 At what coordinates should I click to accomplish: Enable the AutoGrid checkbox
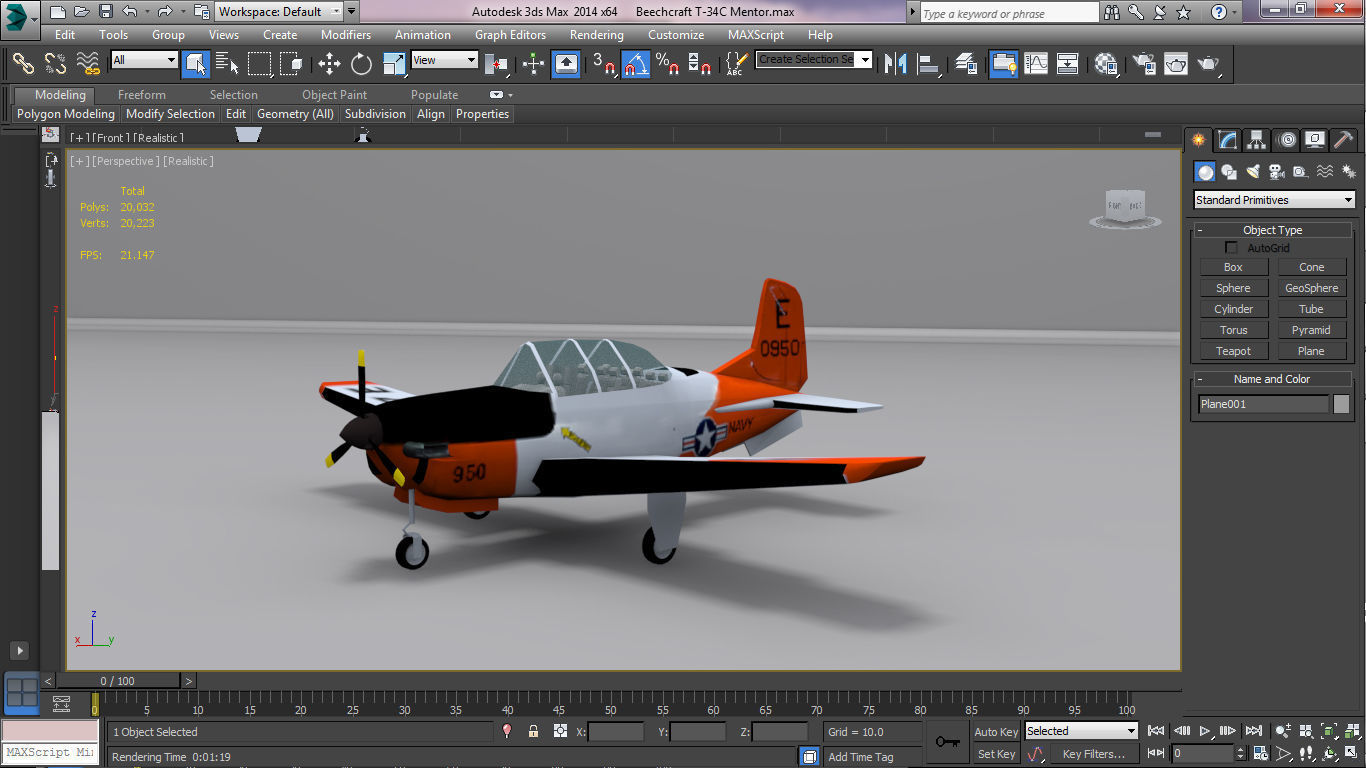click(x=1232, y=247)
